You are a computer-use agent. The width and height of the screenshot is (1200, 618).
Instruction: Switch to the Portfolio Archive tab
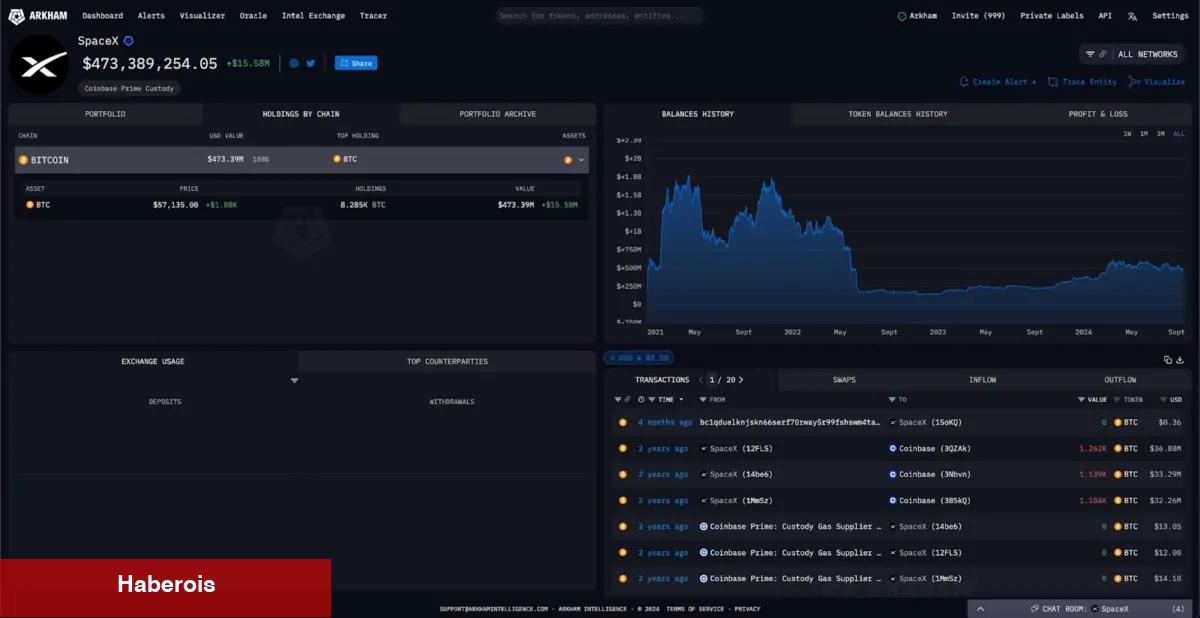[497, 114]
